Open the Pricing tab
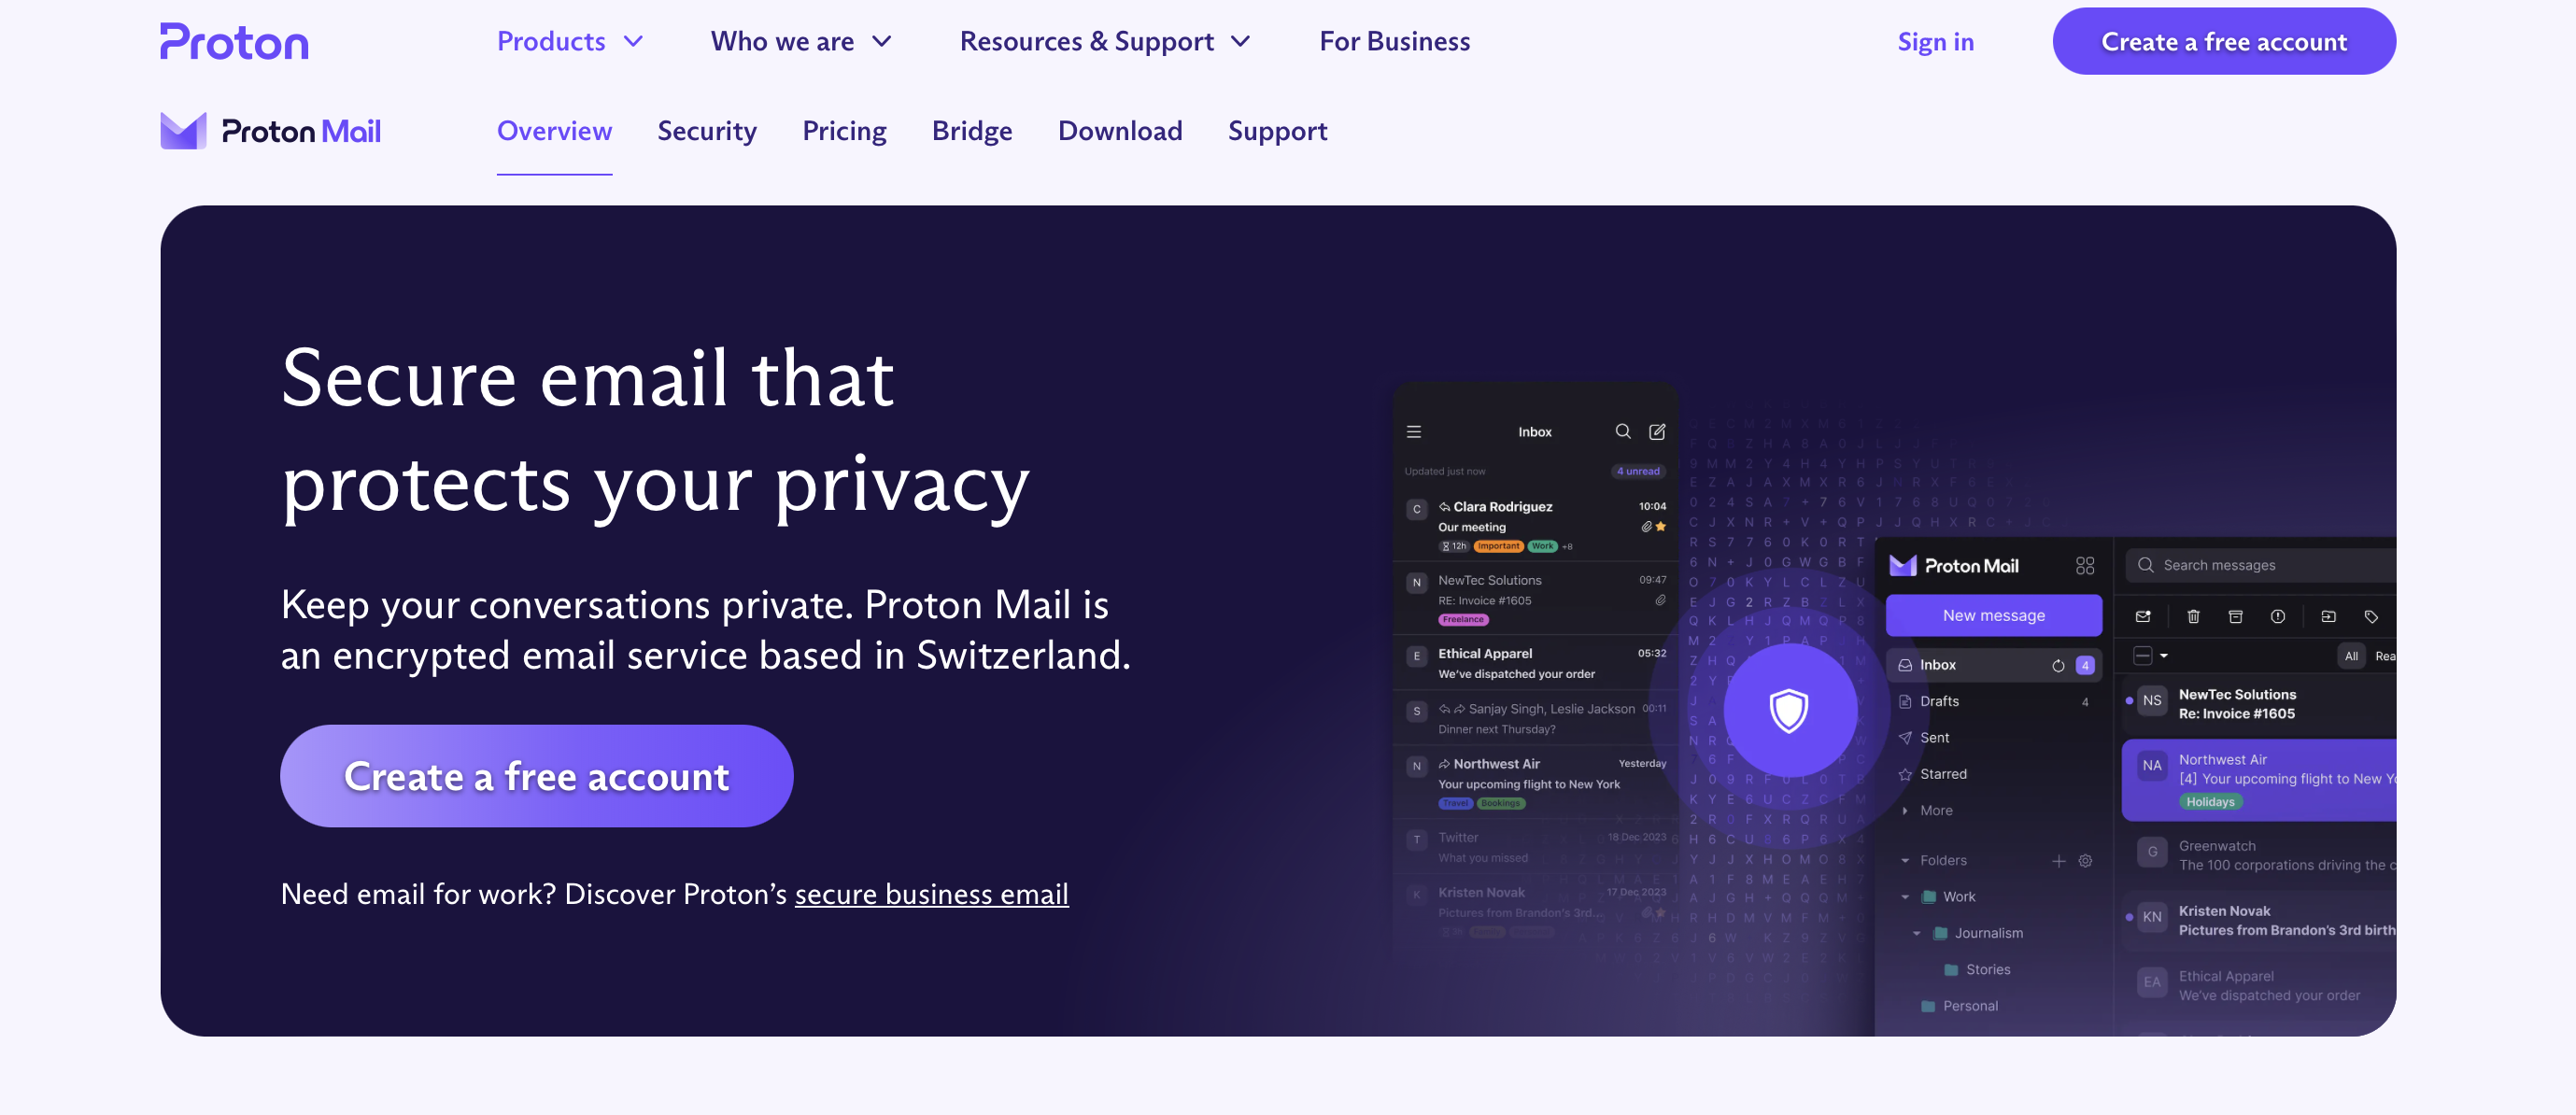Image resolution: width=2576 pixels, height=1115 pixels. coord(844,131)
